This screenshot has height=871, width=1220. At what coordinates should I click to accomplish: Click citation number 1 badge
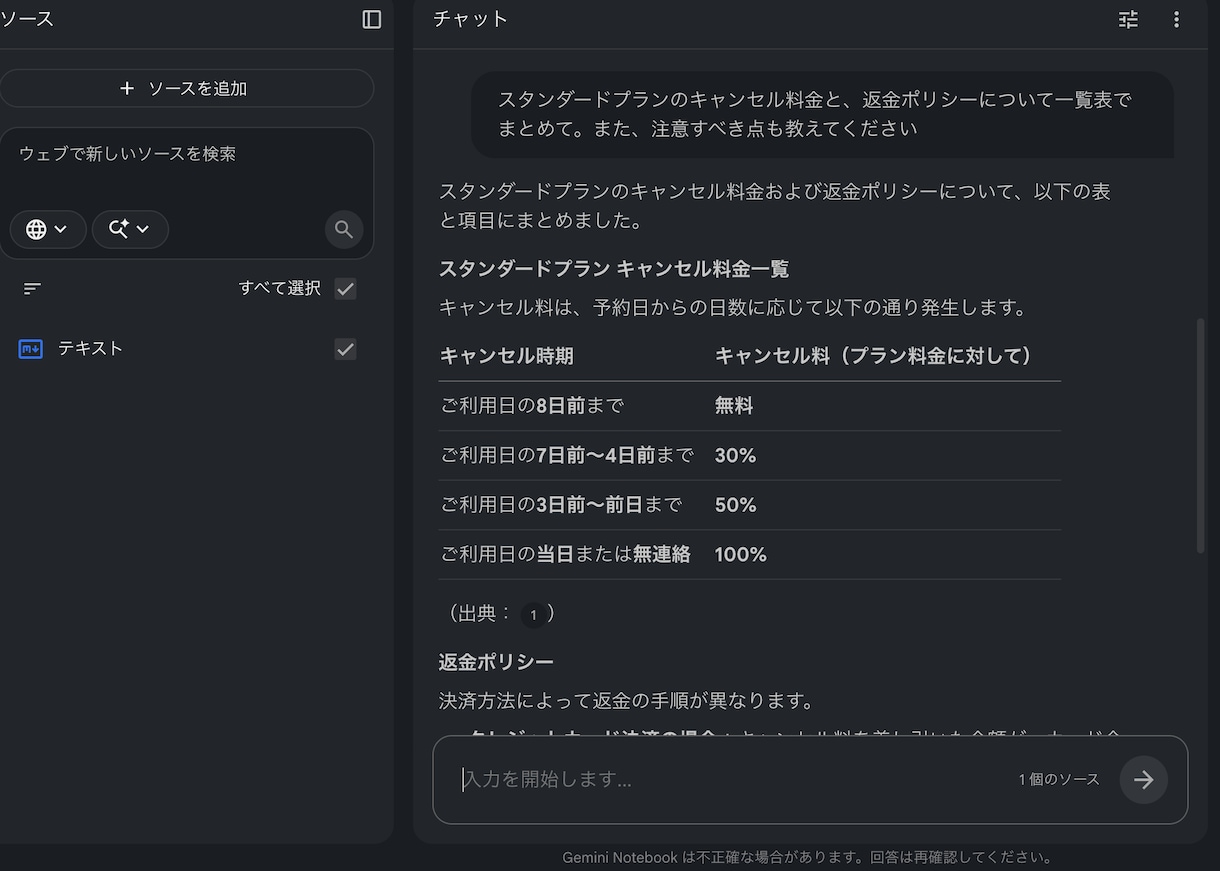[533, 615]
